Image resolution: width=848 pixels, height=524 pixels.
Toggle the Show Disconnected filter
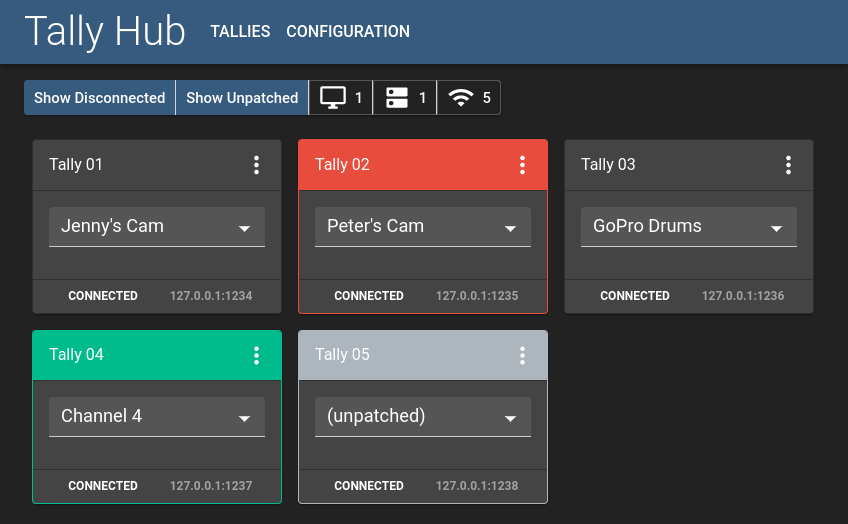[x=99, y=98]
